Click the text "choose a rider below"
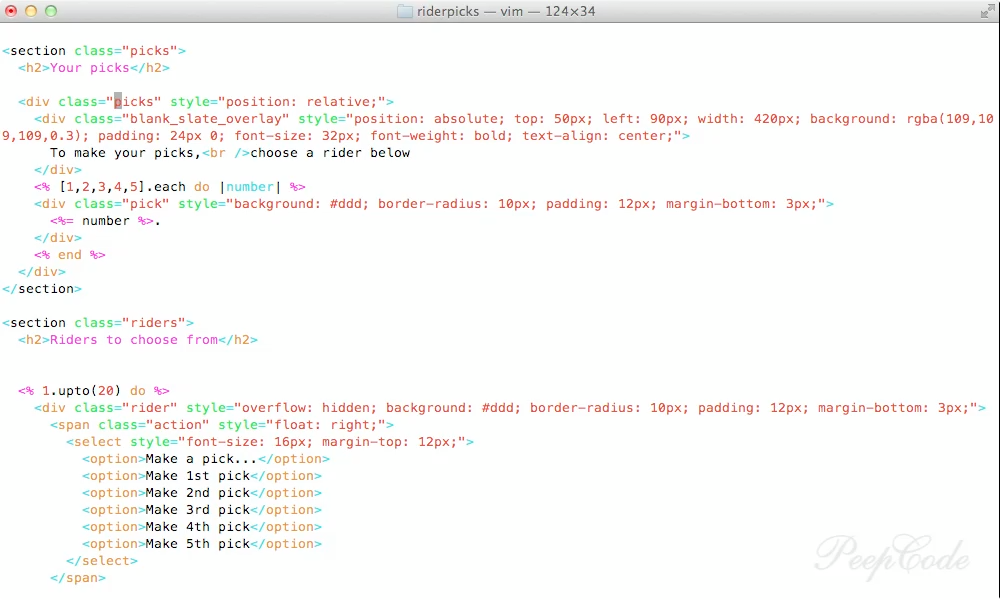Image resolution: width=1000 pixels, height=600 pixels. 330,153
